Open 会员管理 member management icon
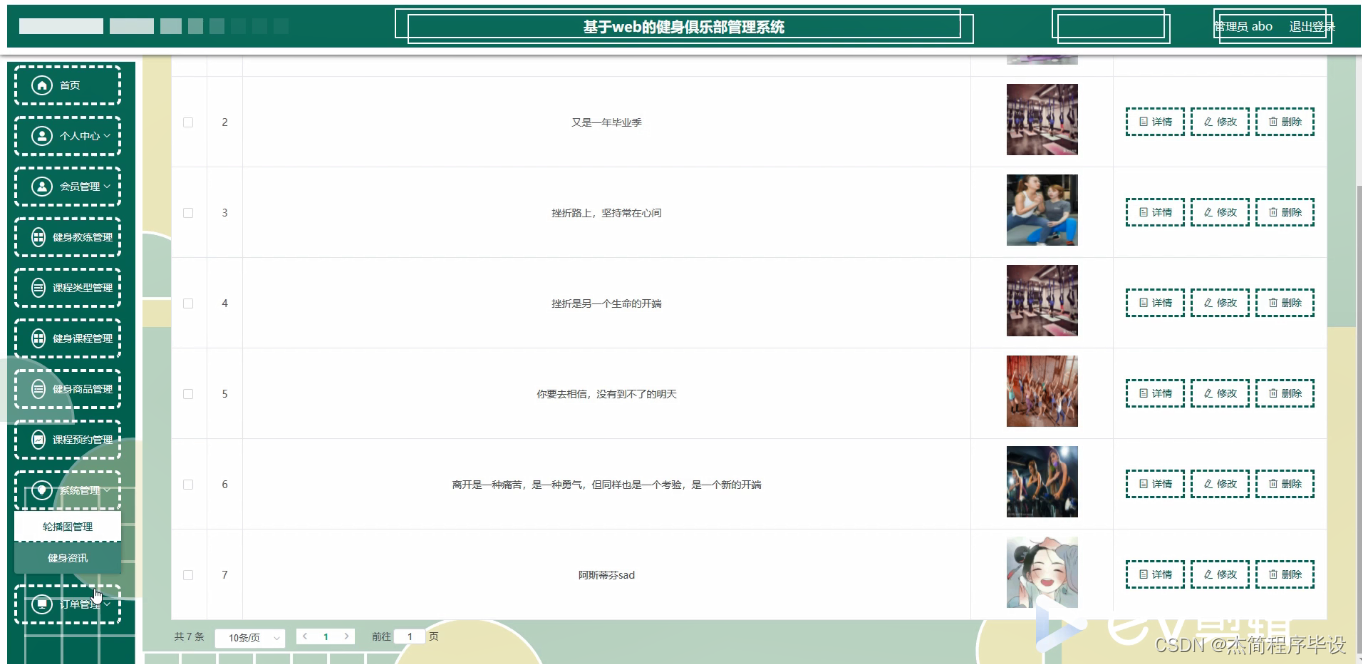Image resolution: width=1362 pixels, height=664 pixels. tap(40, 186)
